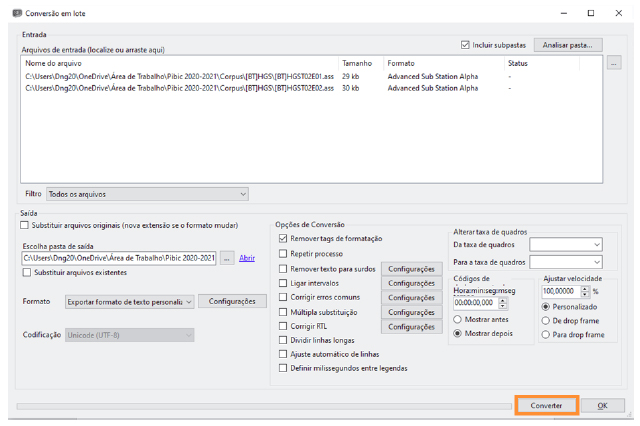This screenshot has height=426, width=640.
Task: Enable the Corrigir erros comuns checkbox
Action: [284, 298]
